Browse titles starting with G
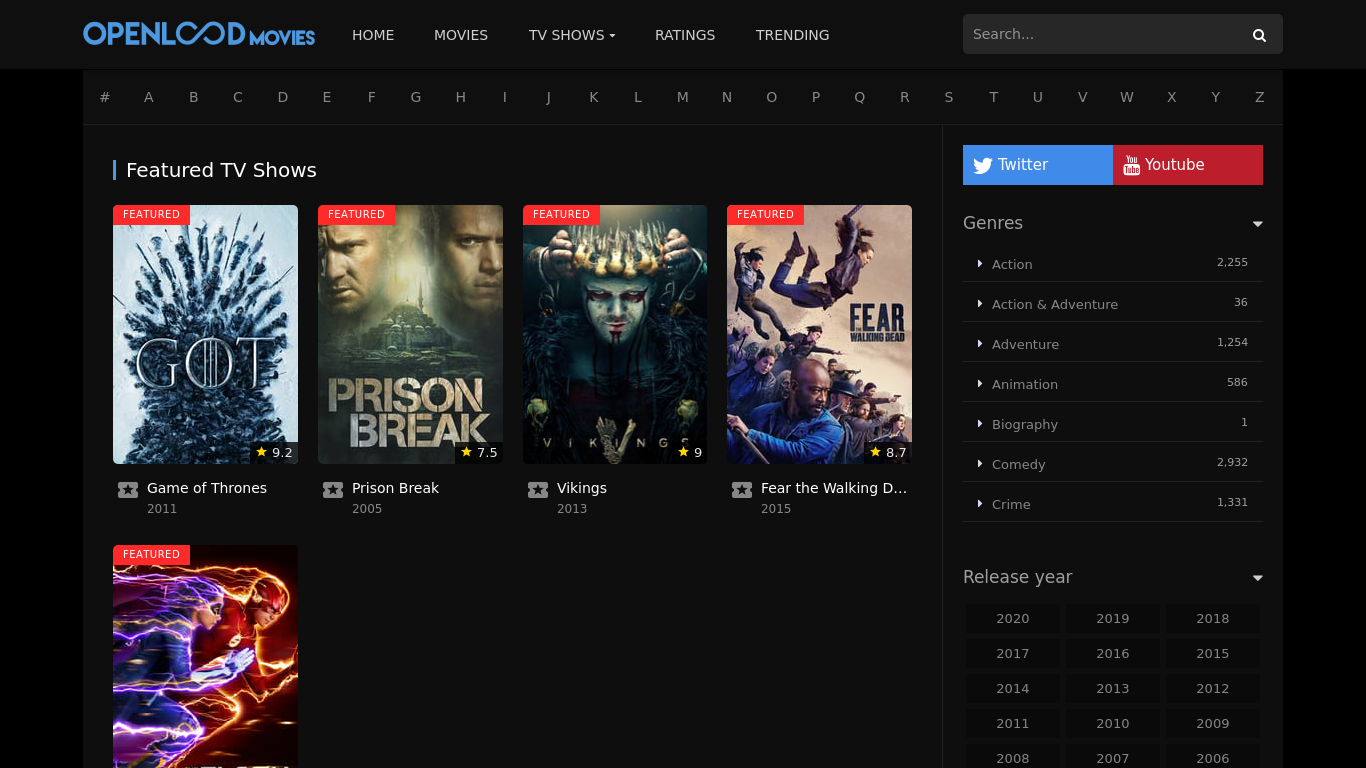The image size is (1366, 768). (416, 97)
